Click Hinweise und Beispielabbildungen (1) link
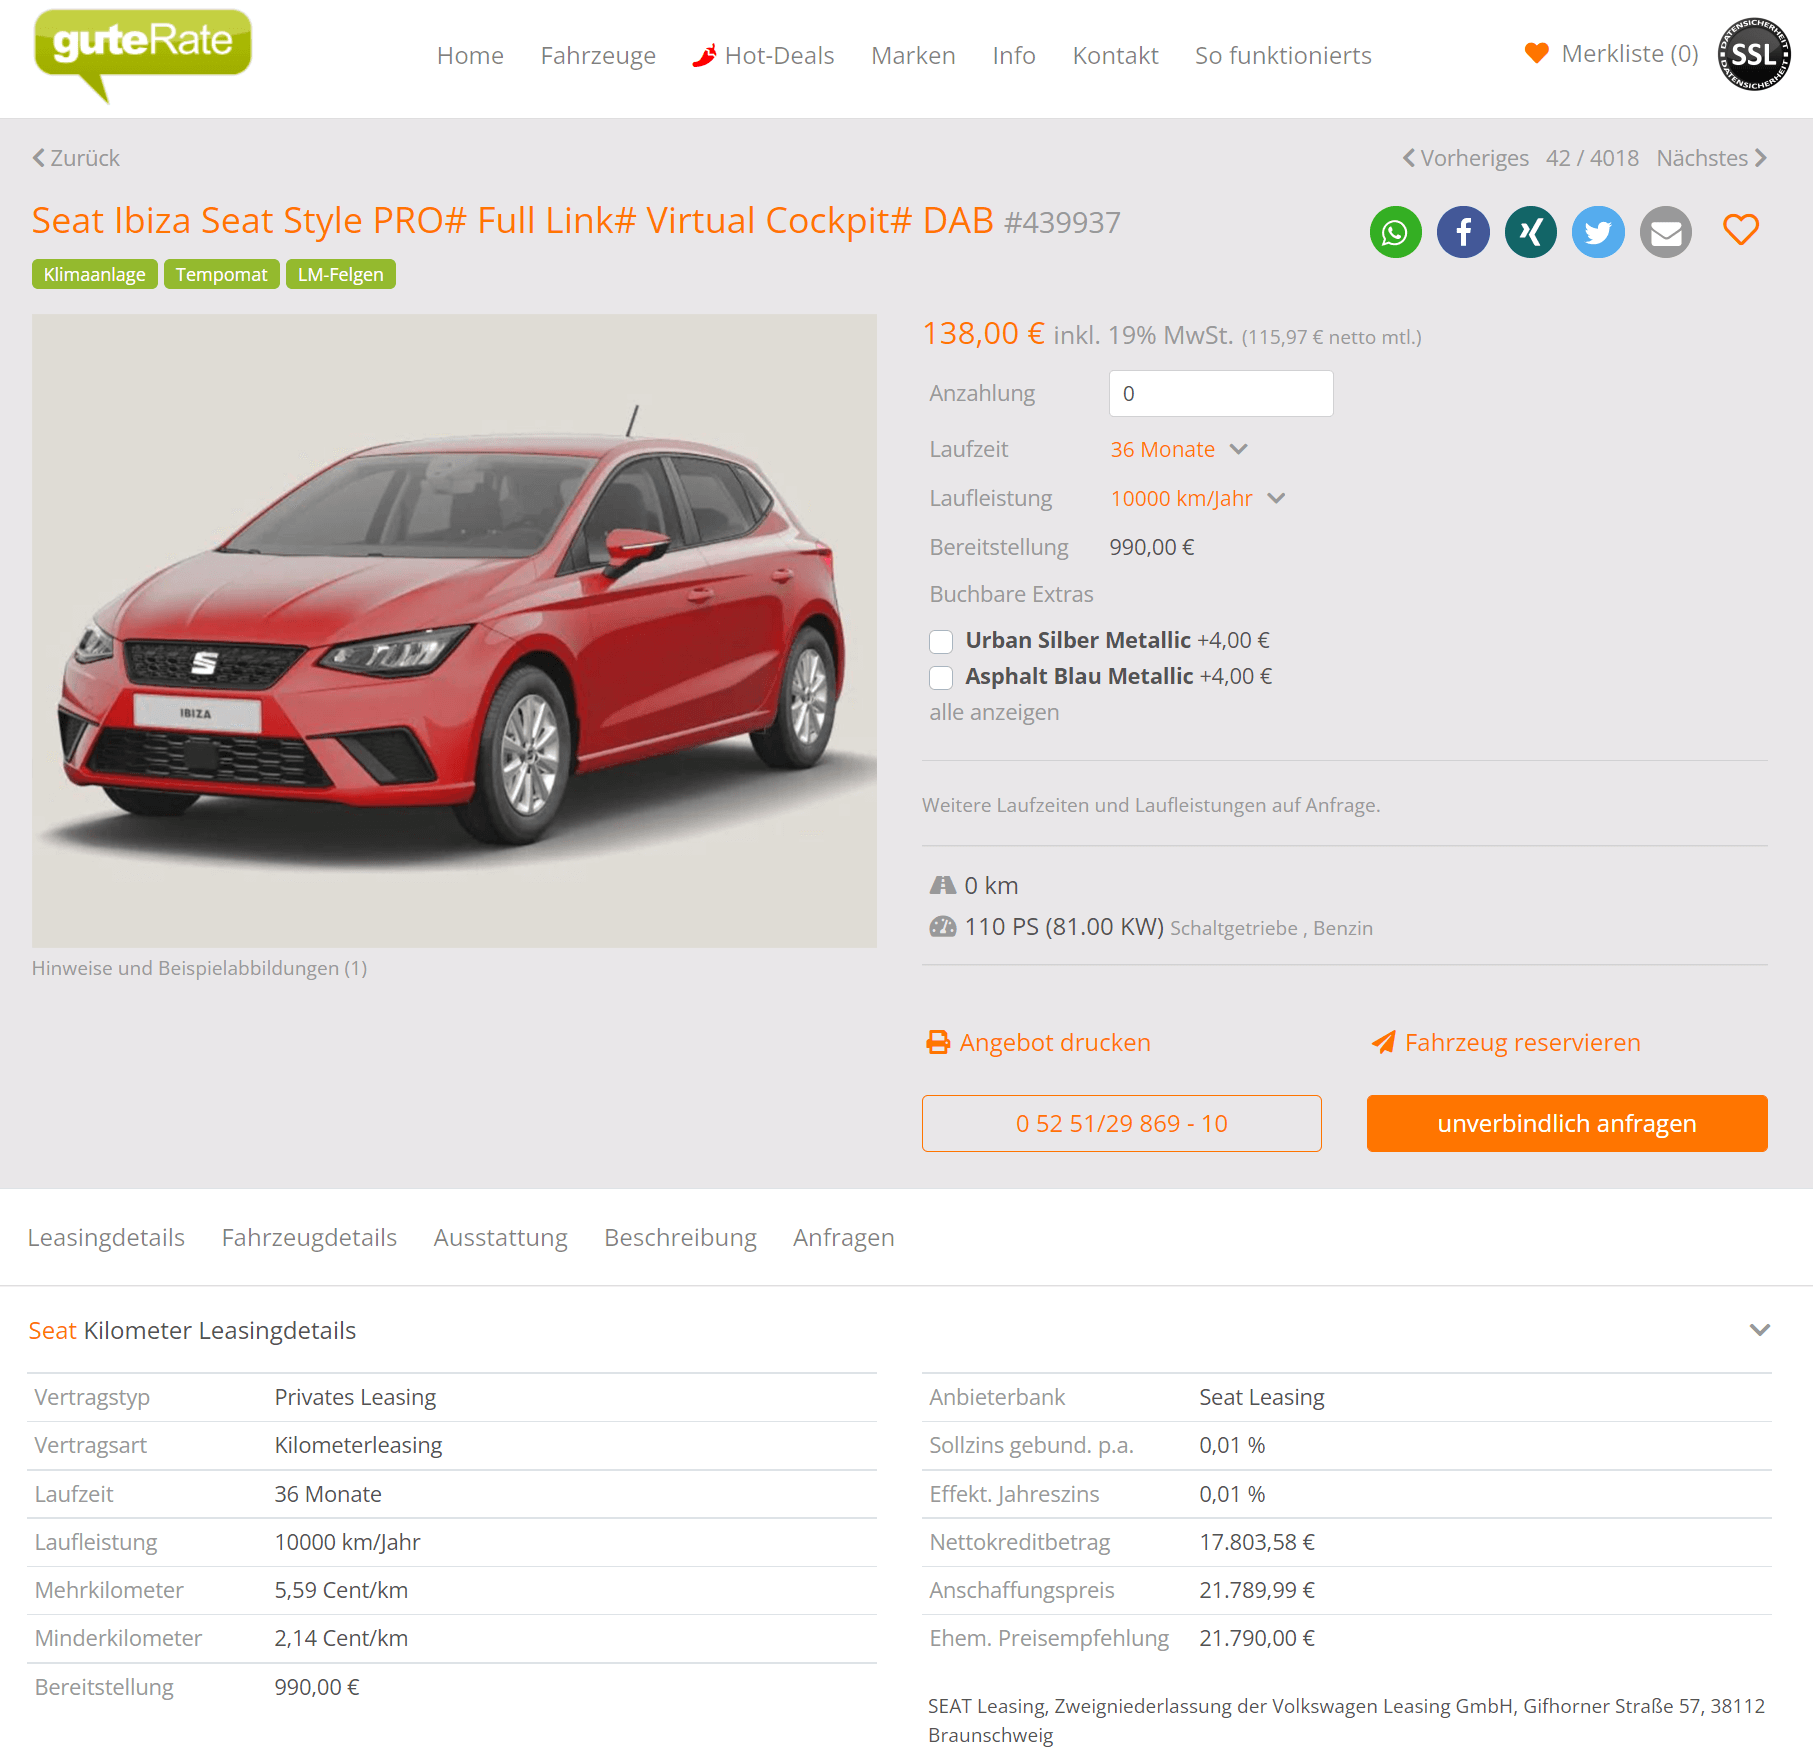Image resolution: width=1813 pixels, height=1762 pixels. click(199, 968)
